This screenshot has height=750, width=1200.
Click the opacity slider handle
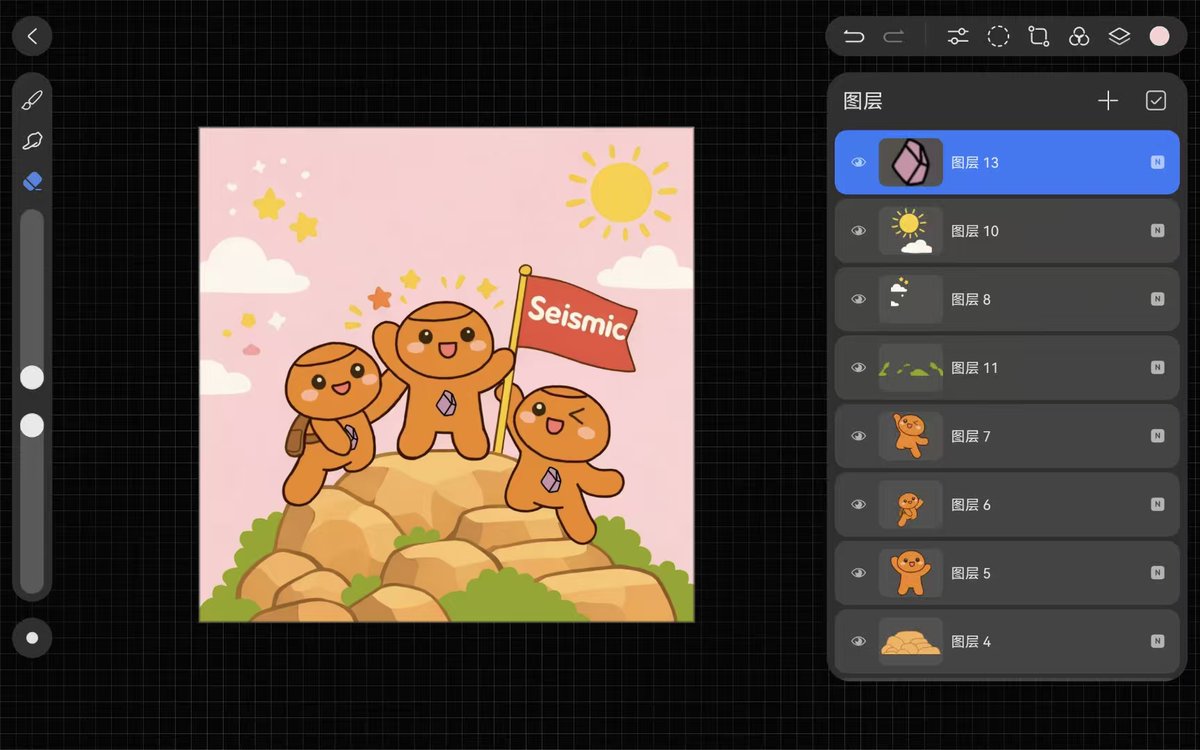[x=32, y=425]
